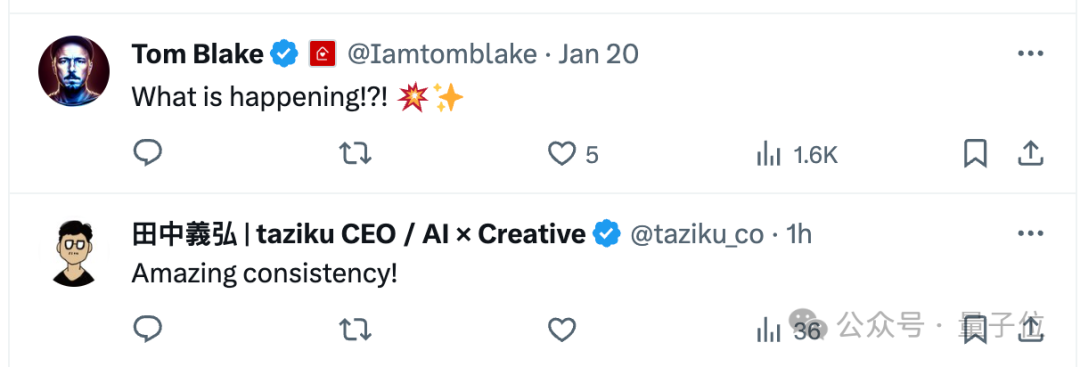View analytics showing 1.6K views
Viewport: 1080px width, 367px height.
tap(796, 154)
